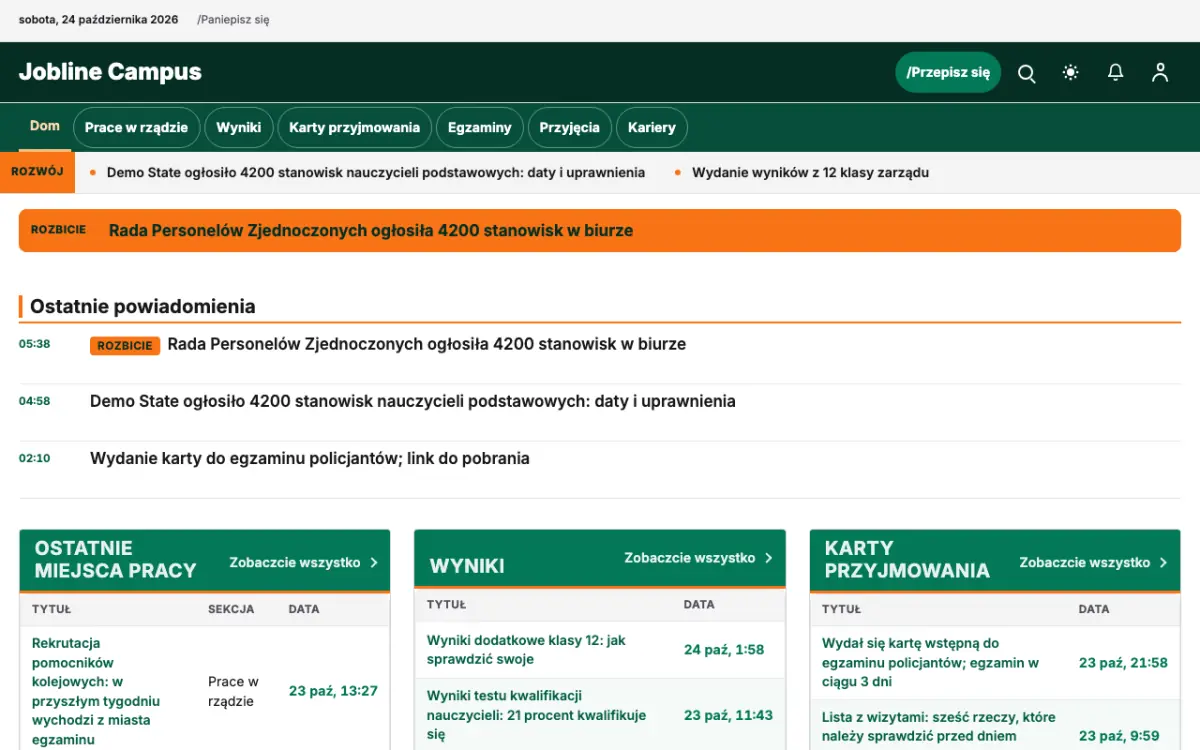Select the Dom tab
Image resolution: width=1200 pixels, height=750 pixels.
[x=45, y=127]
